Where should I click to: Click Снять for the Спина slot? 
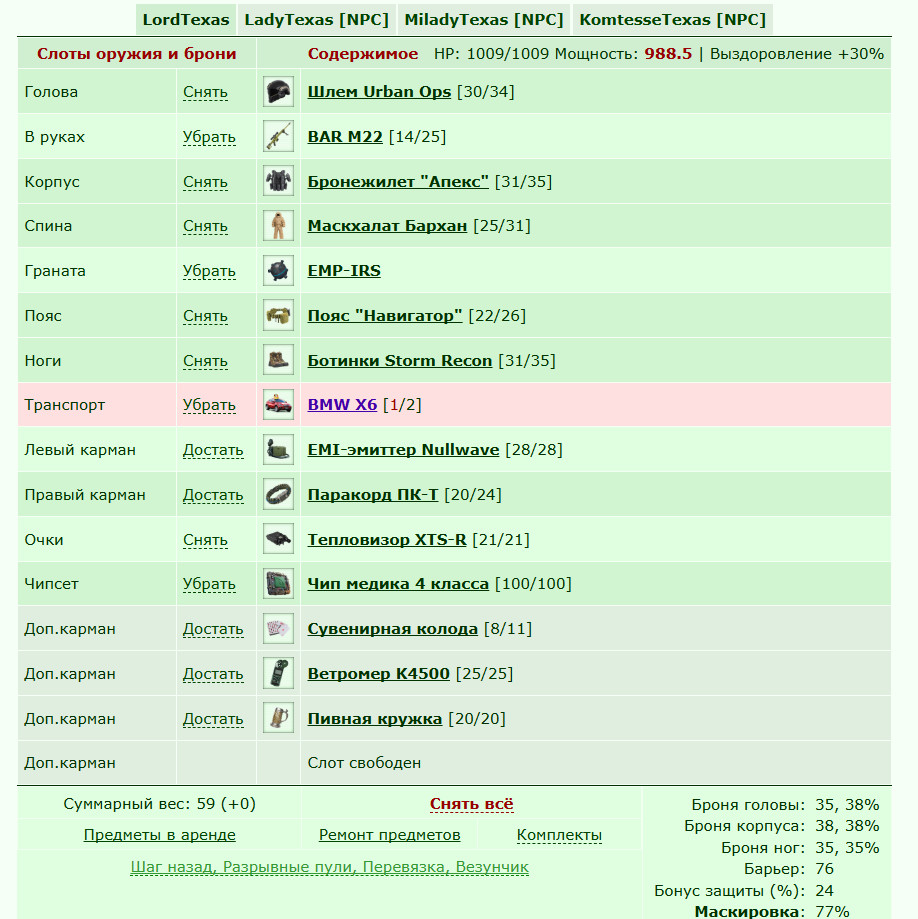pyautogui.click(x=205, y=226)
